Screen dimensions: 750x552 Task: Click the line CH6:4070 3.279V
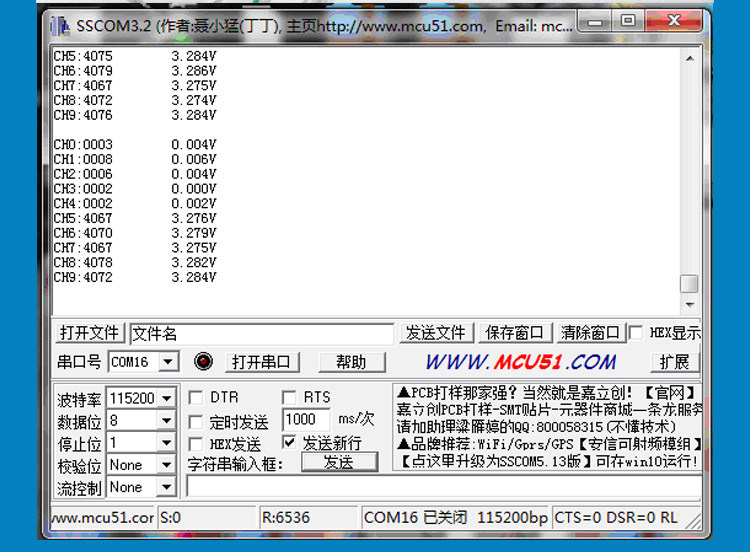click(x=135, y=233)
